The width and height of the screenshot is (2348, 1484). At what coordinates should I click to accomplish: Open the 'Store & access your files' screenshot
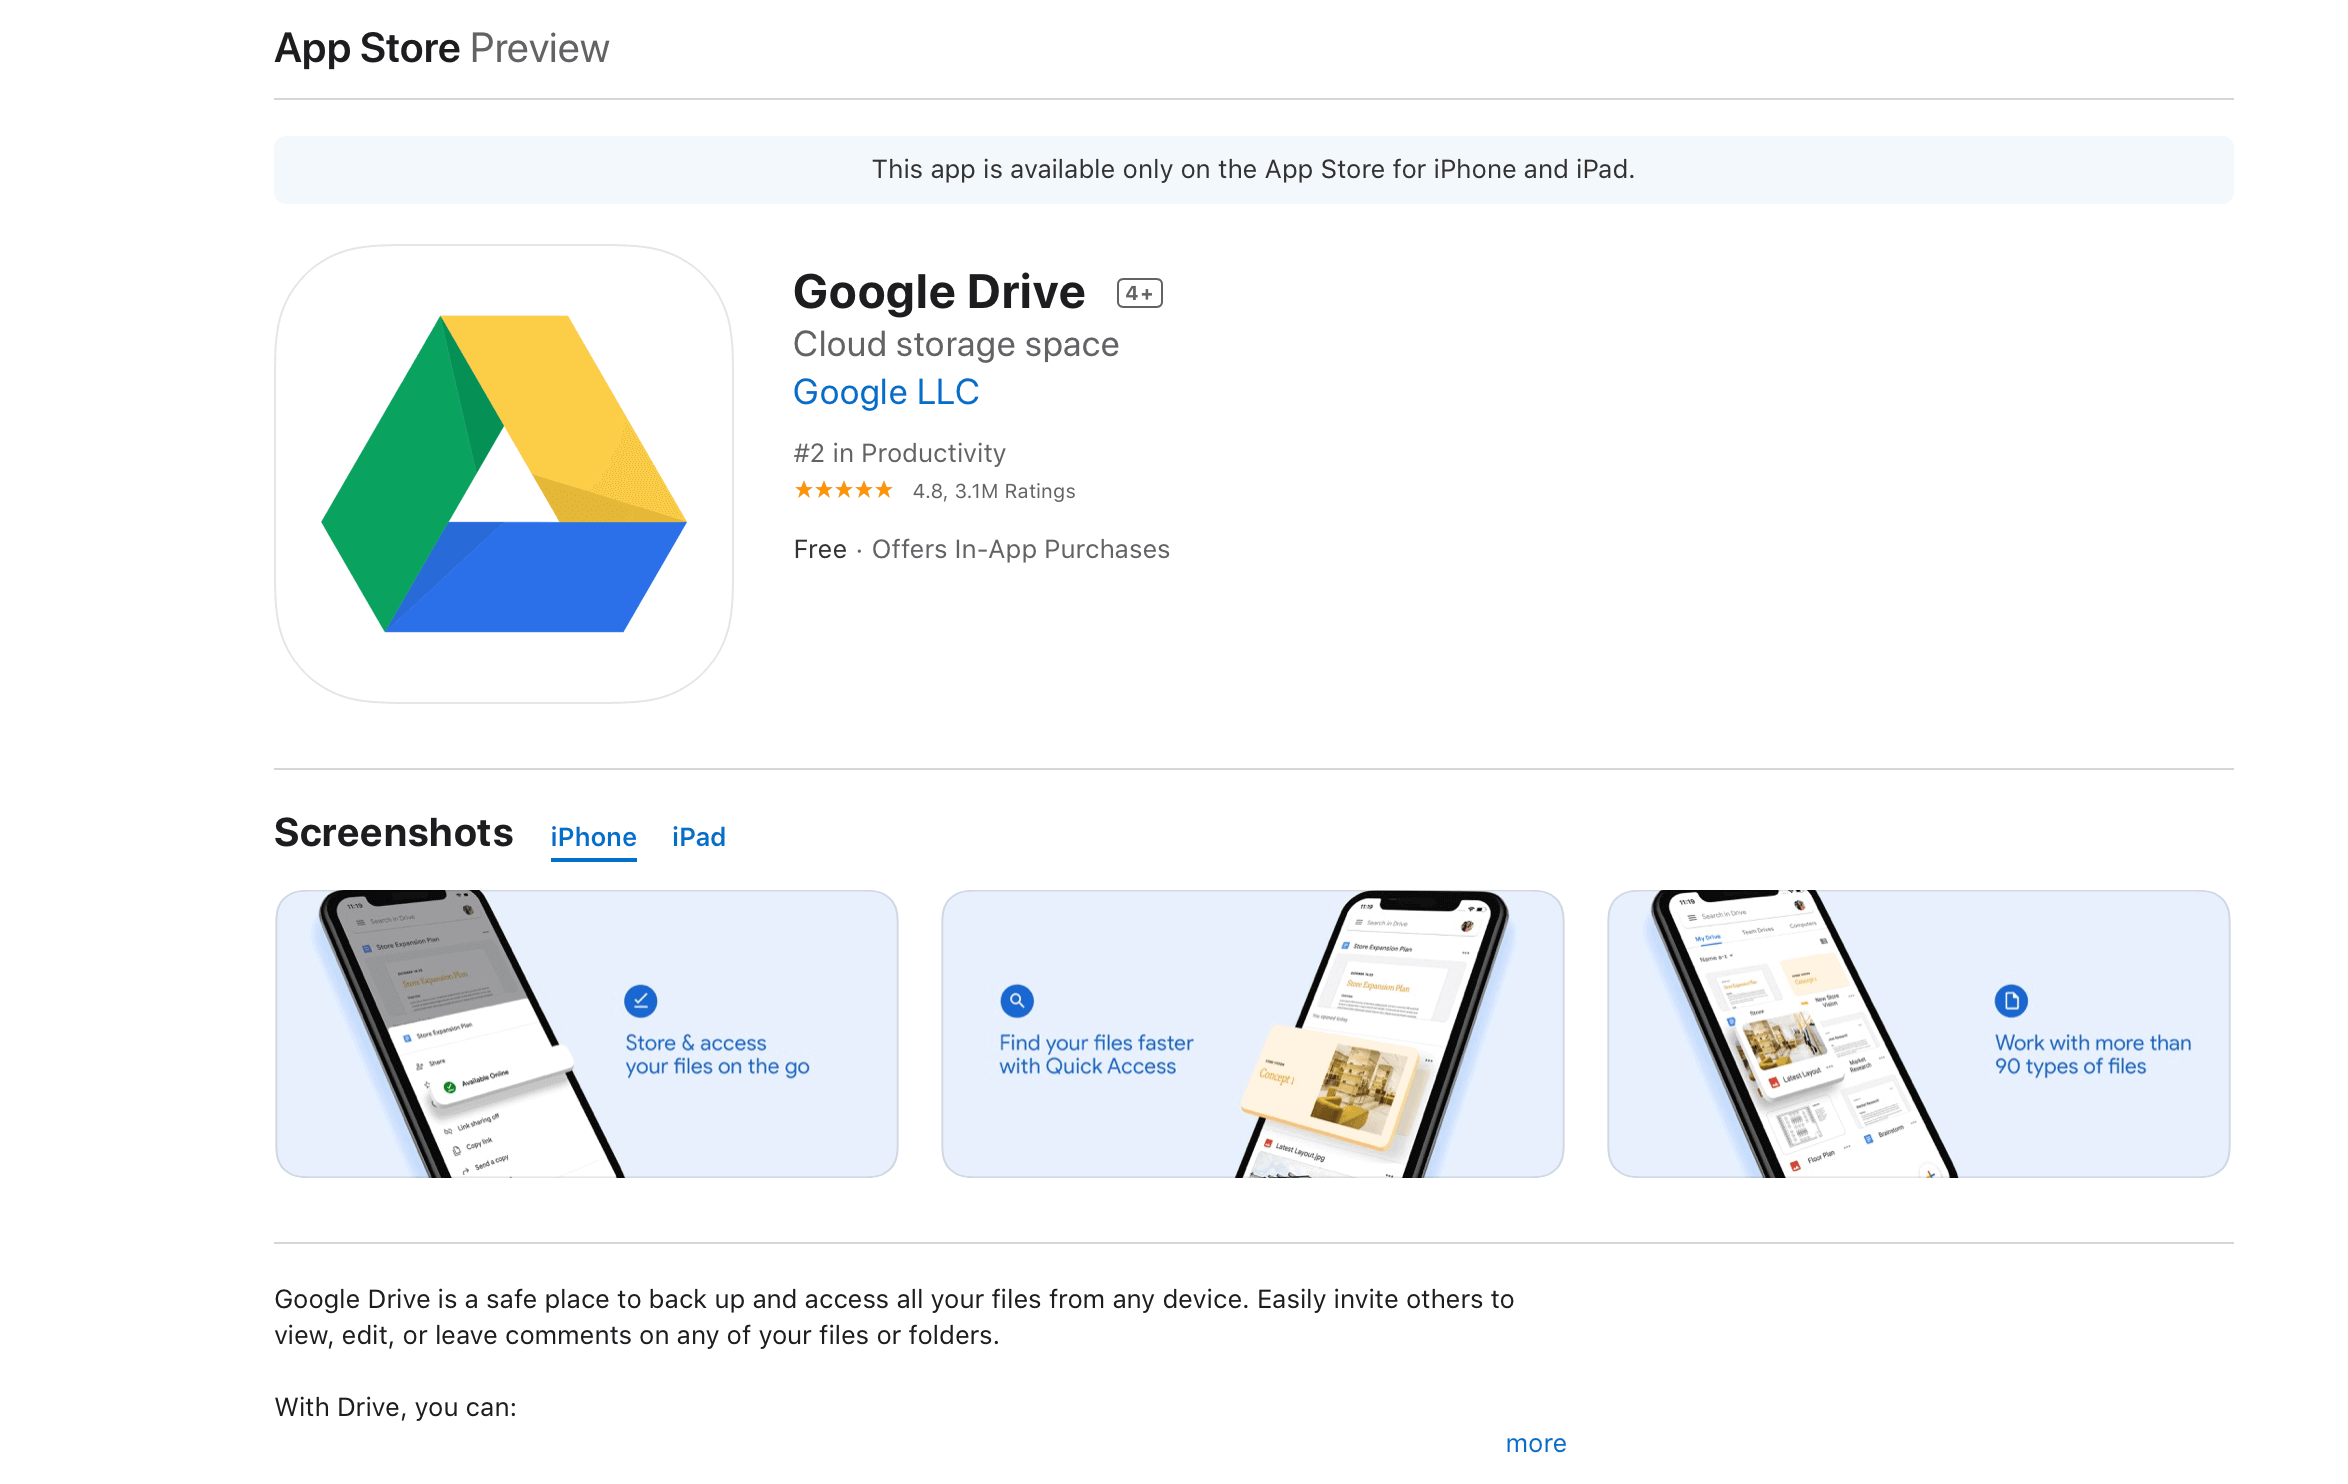587,1034
